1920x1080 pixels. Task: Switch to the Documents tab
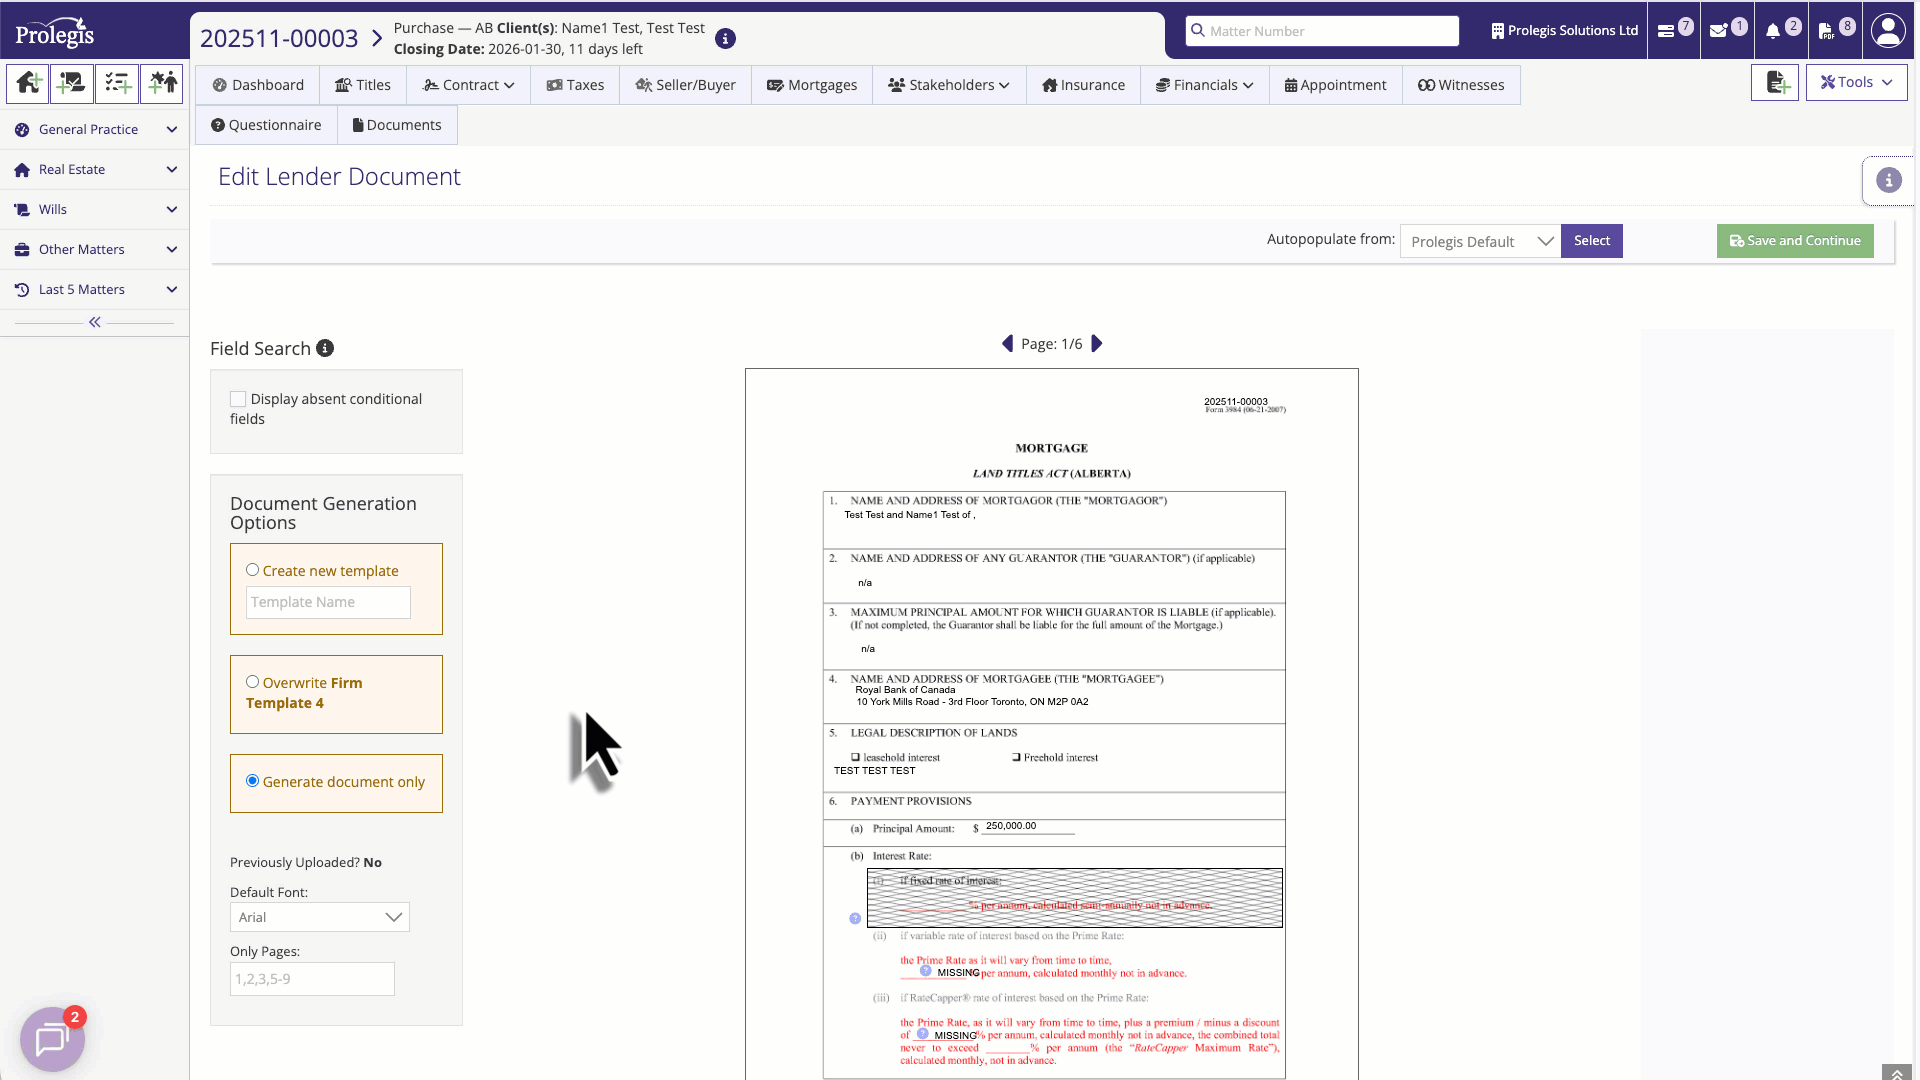(x=396, y=125)
